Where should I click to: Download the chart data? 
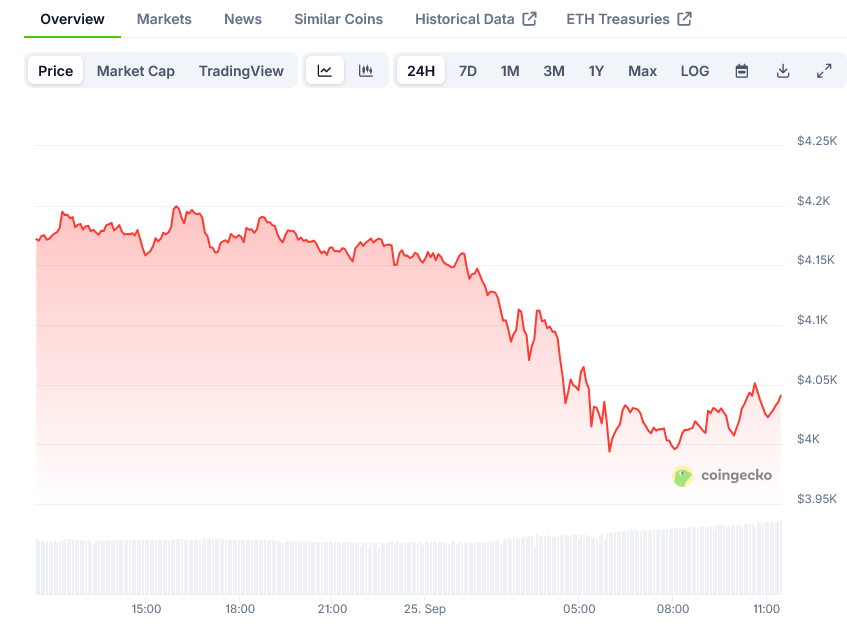pos(783,71)
